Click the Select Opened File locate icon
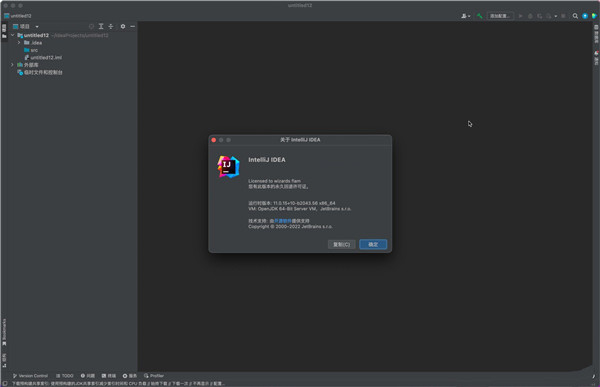Image resolution: width=600 pixels, height=387 pixels. point(91,26)
